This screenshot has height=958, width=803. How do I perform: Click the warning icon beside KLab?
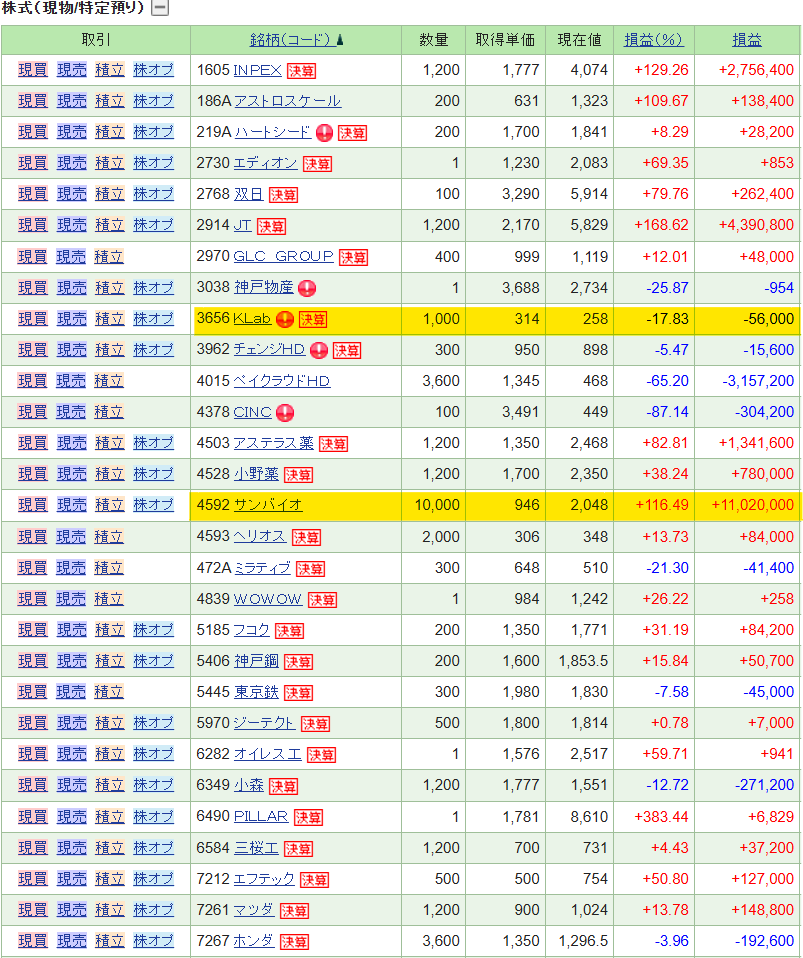pos(285,320)
